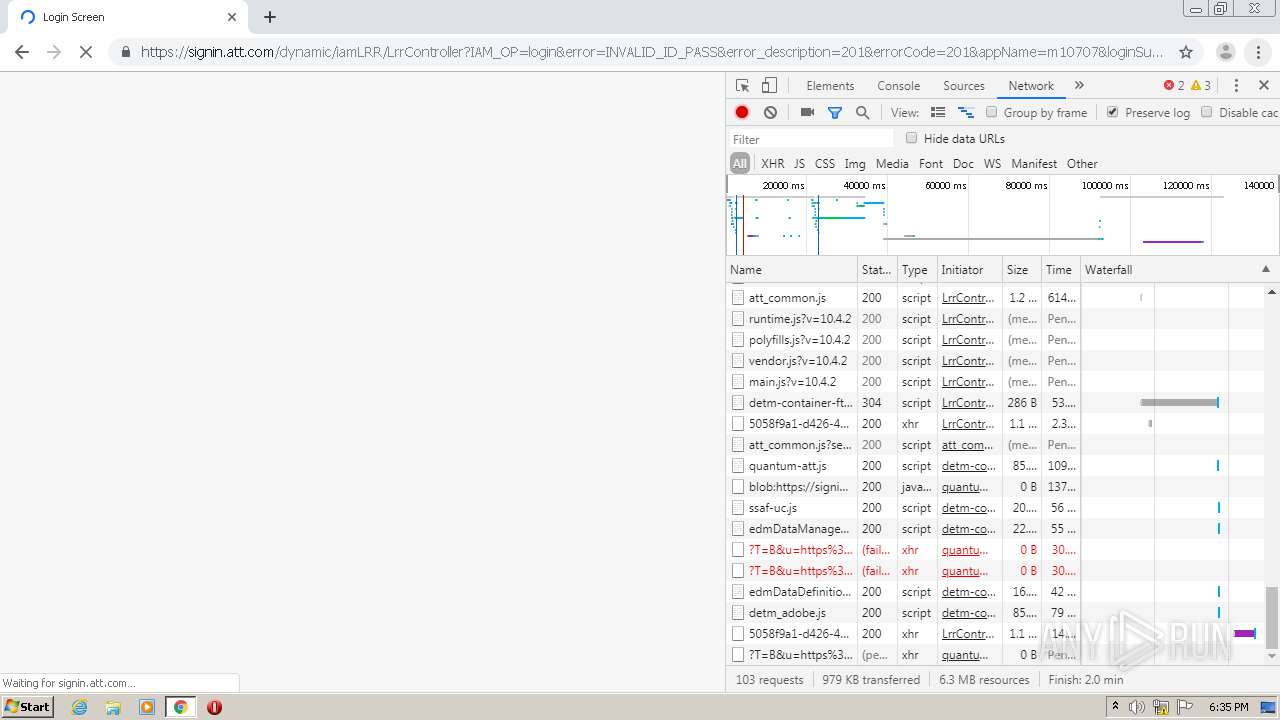This screenshot has width=1280, height=720.
Task: Filter requests by CSS type
Action: [825, 163]
